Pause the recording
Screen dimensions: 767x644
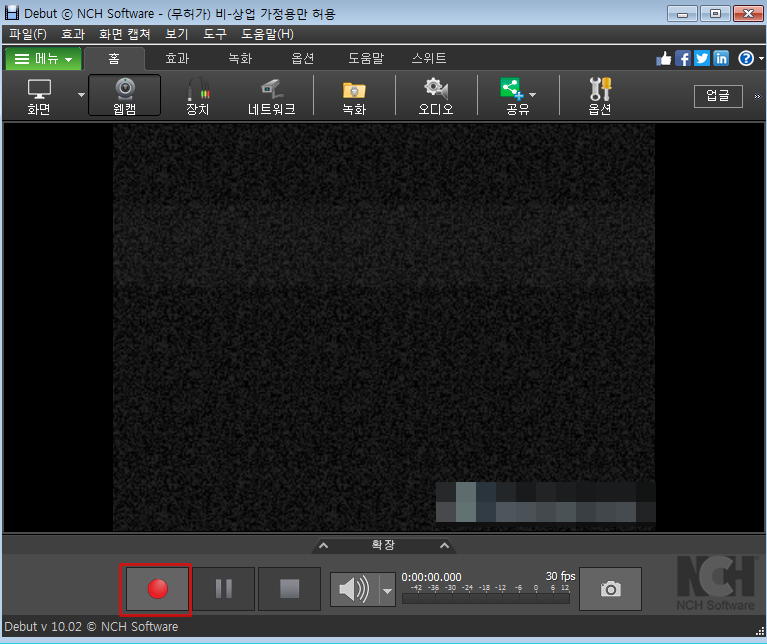224,589
